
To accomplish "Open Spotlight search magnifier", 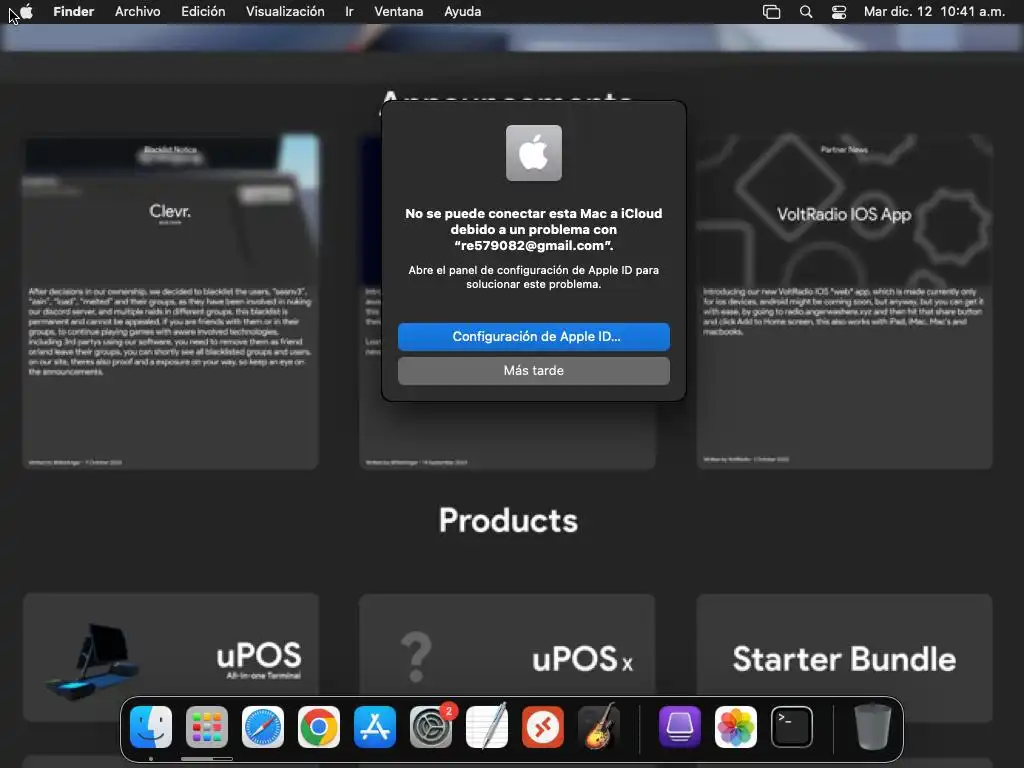I will coord(806,12).
